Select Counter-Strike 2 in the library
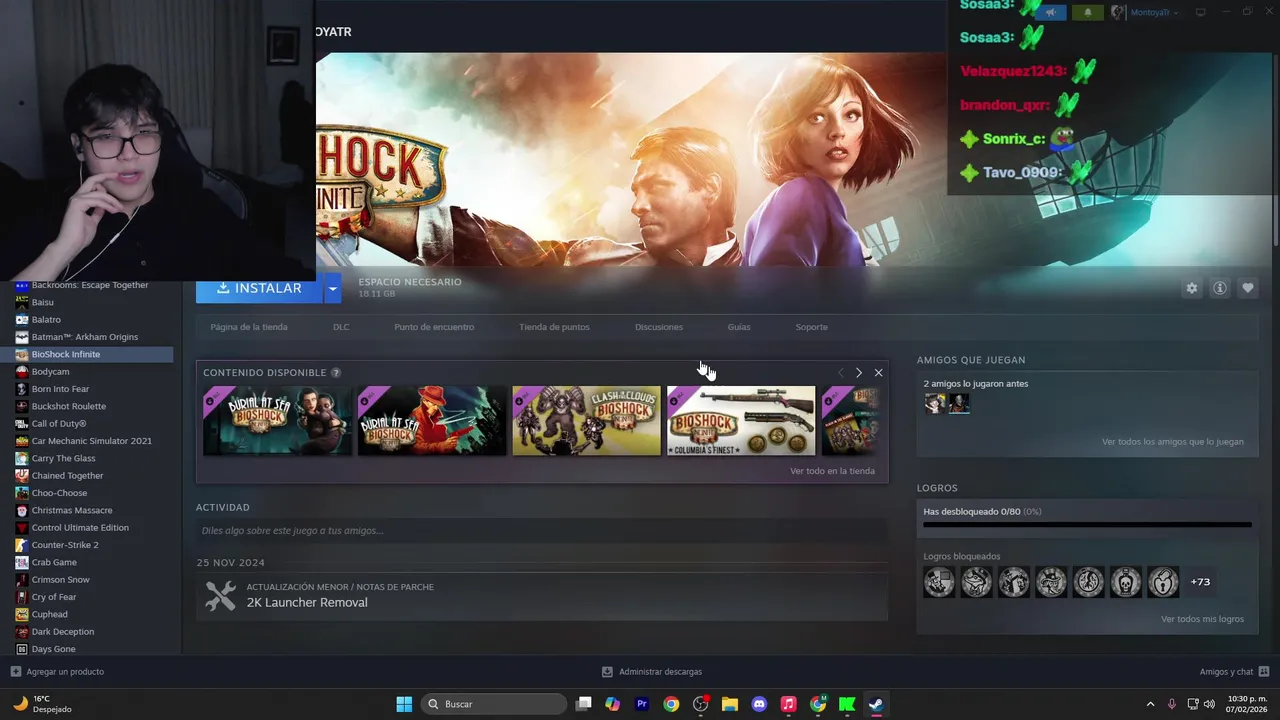The image size is (1280, 720). point(65,545)
